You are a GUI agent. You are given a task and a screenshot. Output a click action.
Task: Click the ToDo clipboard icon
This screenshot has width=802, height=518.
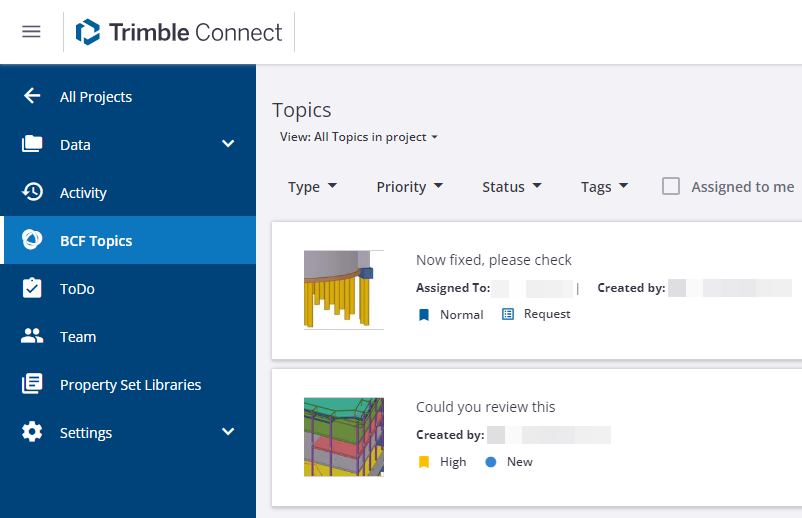click(32, 288)
